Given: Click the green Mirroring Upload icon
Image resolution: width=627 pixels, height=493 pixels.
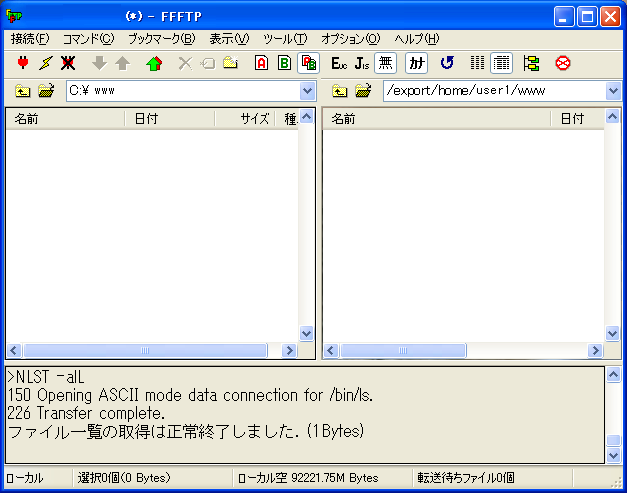Looking at the screenshot, I should [154, 63].
